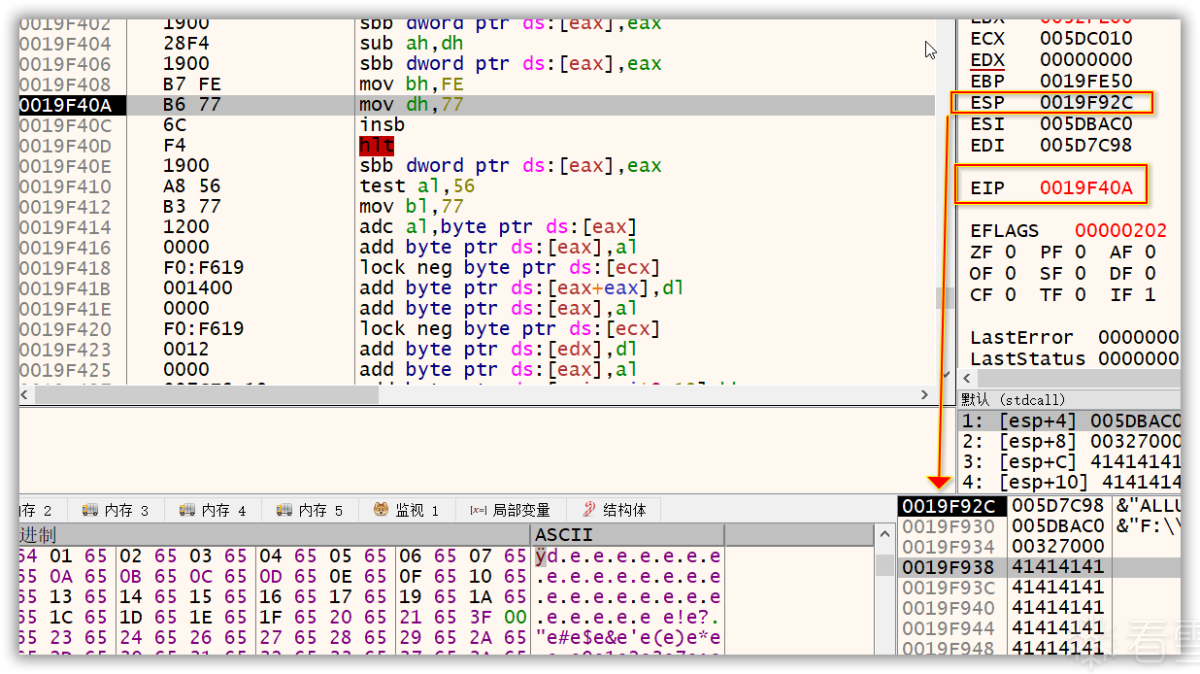Select the 'sub ah,dh' instruction
1200x674 pixels.
(412, 43)
